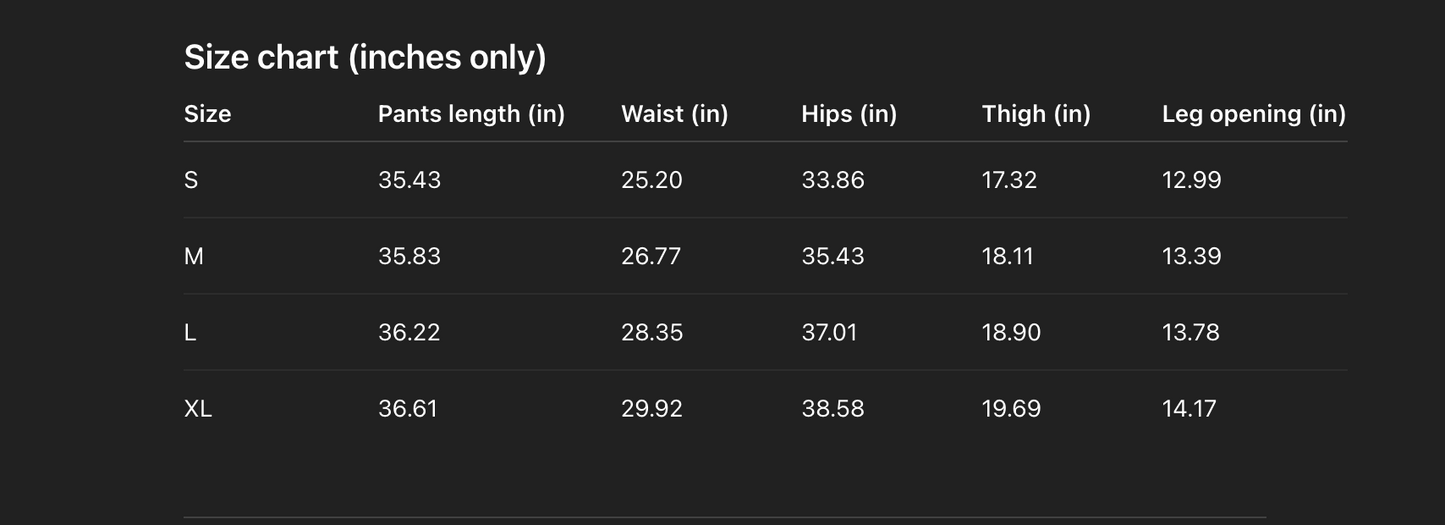Click the Size chart (inches only) heading
The width and height of the screenshot is (1445, 525).
[365, 58]
